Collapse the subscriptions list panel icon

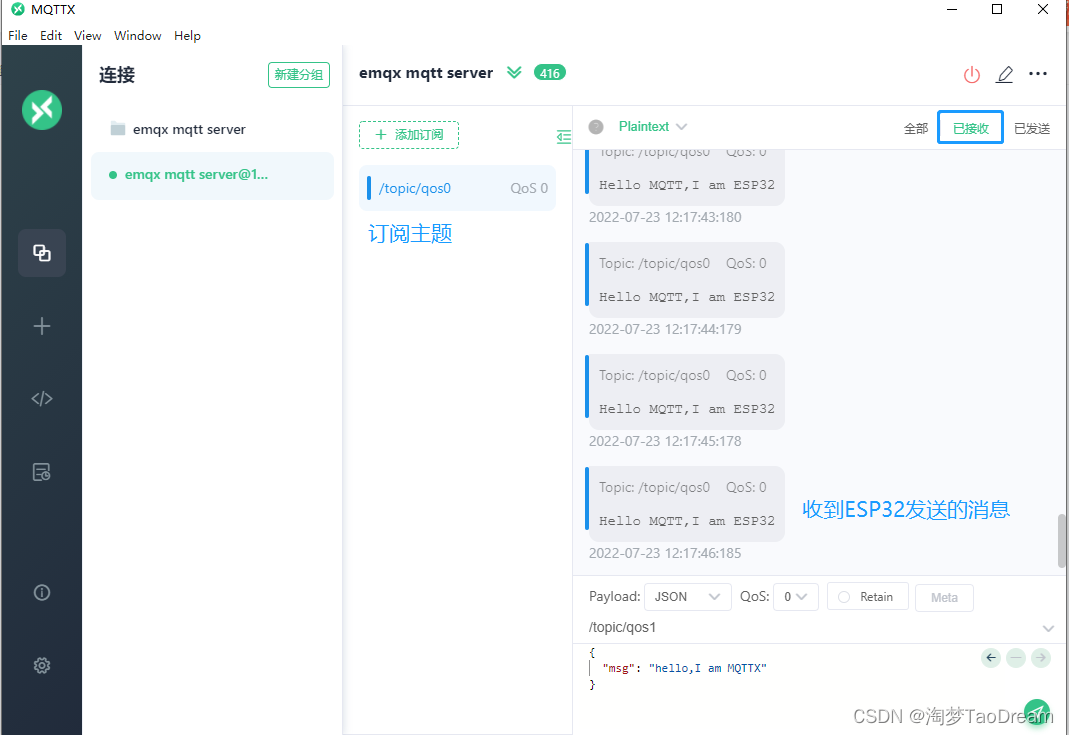click(x=564, y=137)
